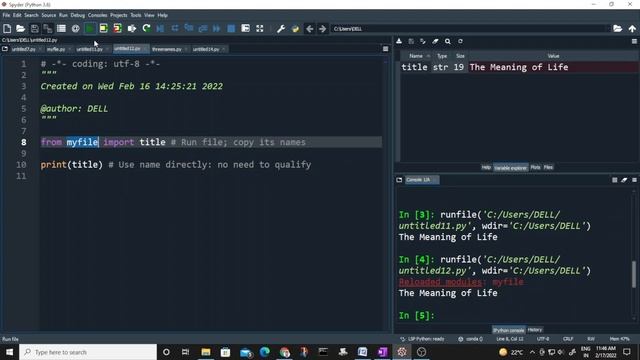Viewport: 640px width, 360px height.
Task: Save all files with toolbar icon
Action: pyautogui.click(x=48, y=29)
